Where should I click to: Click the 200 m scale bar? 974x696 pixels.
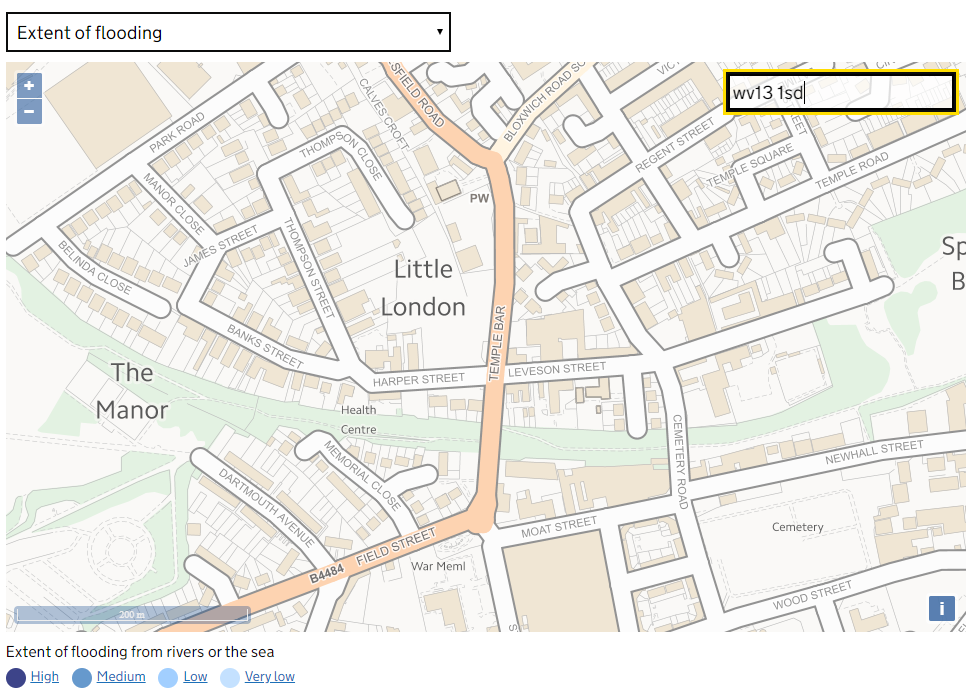tap(132, 614)
